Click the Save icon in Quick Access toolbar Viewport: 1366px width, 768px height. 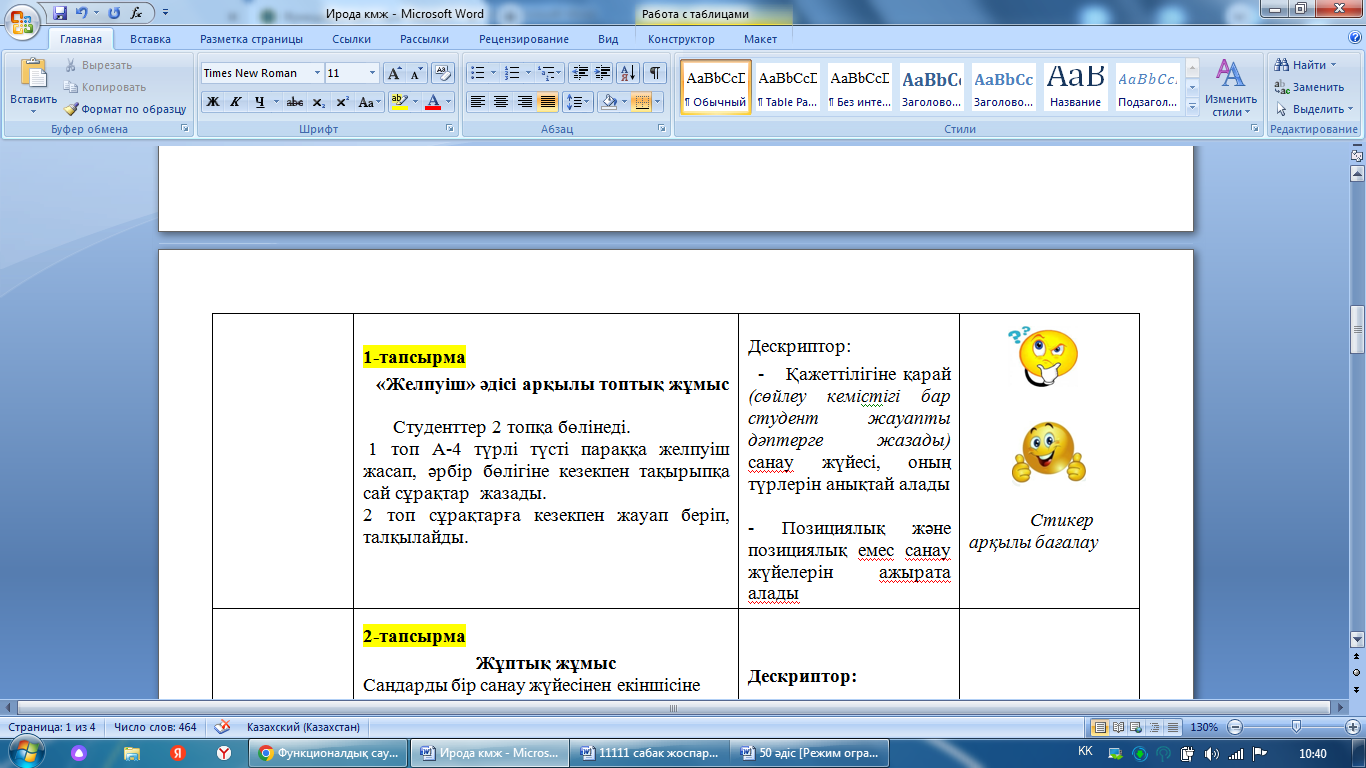pyautogui.click(x=60, y=14)
